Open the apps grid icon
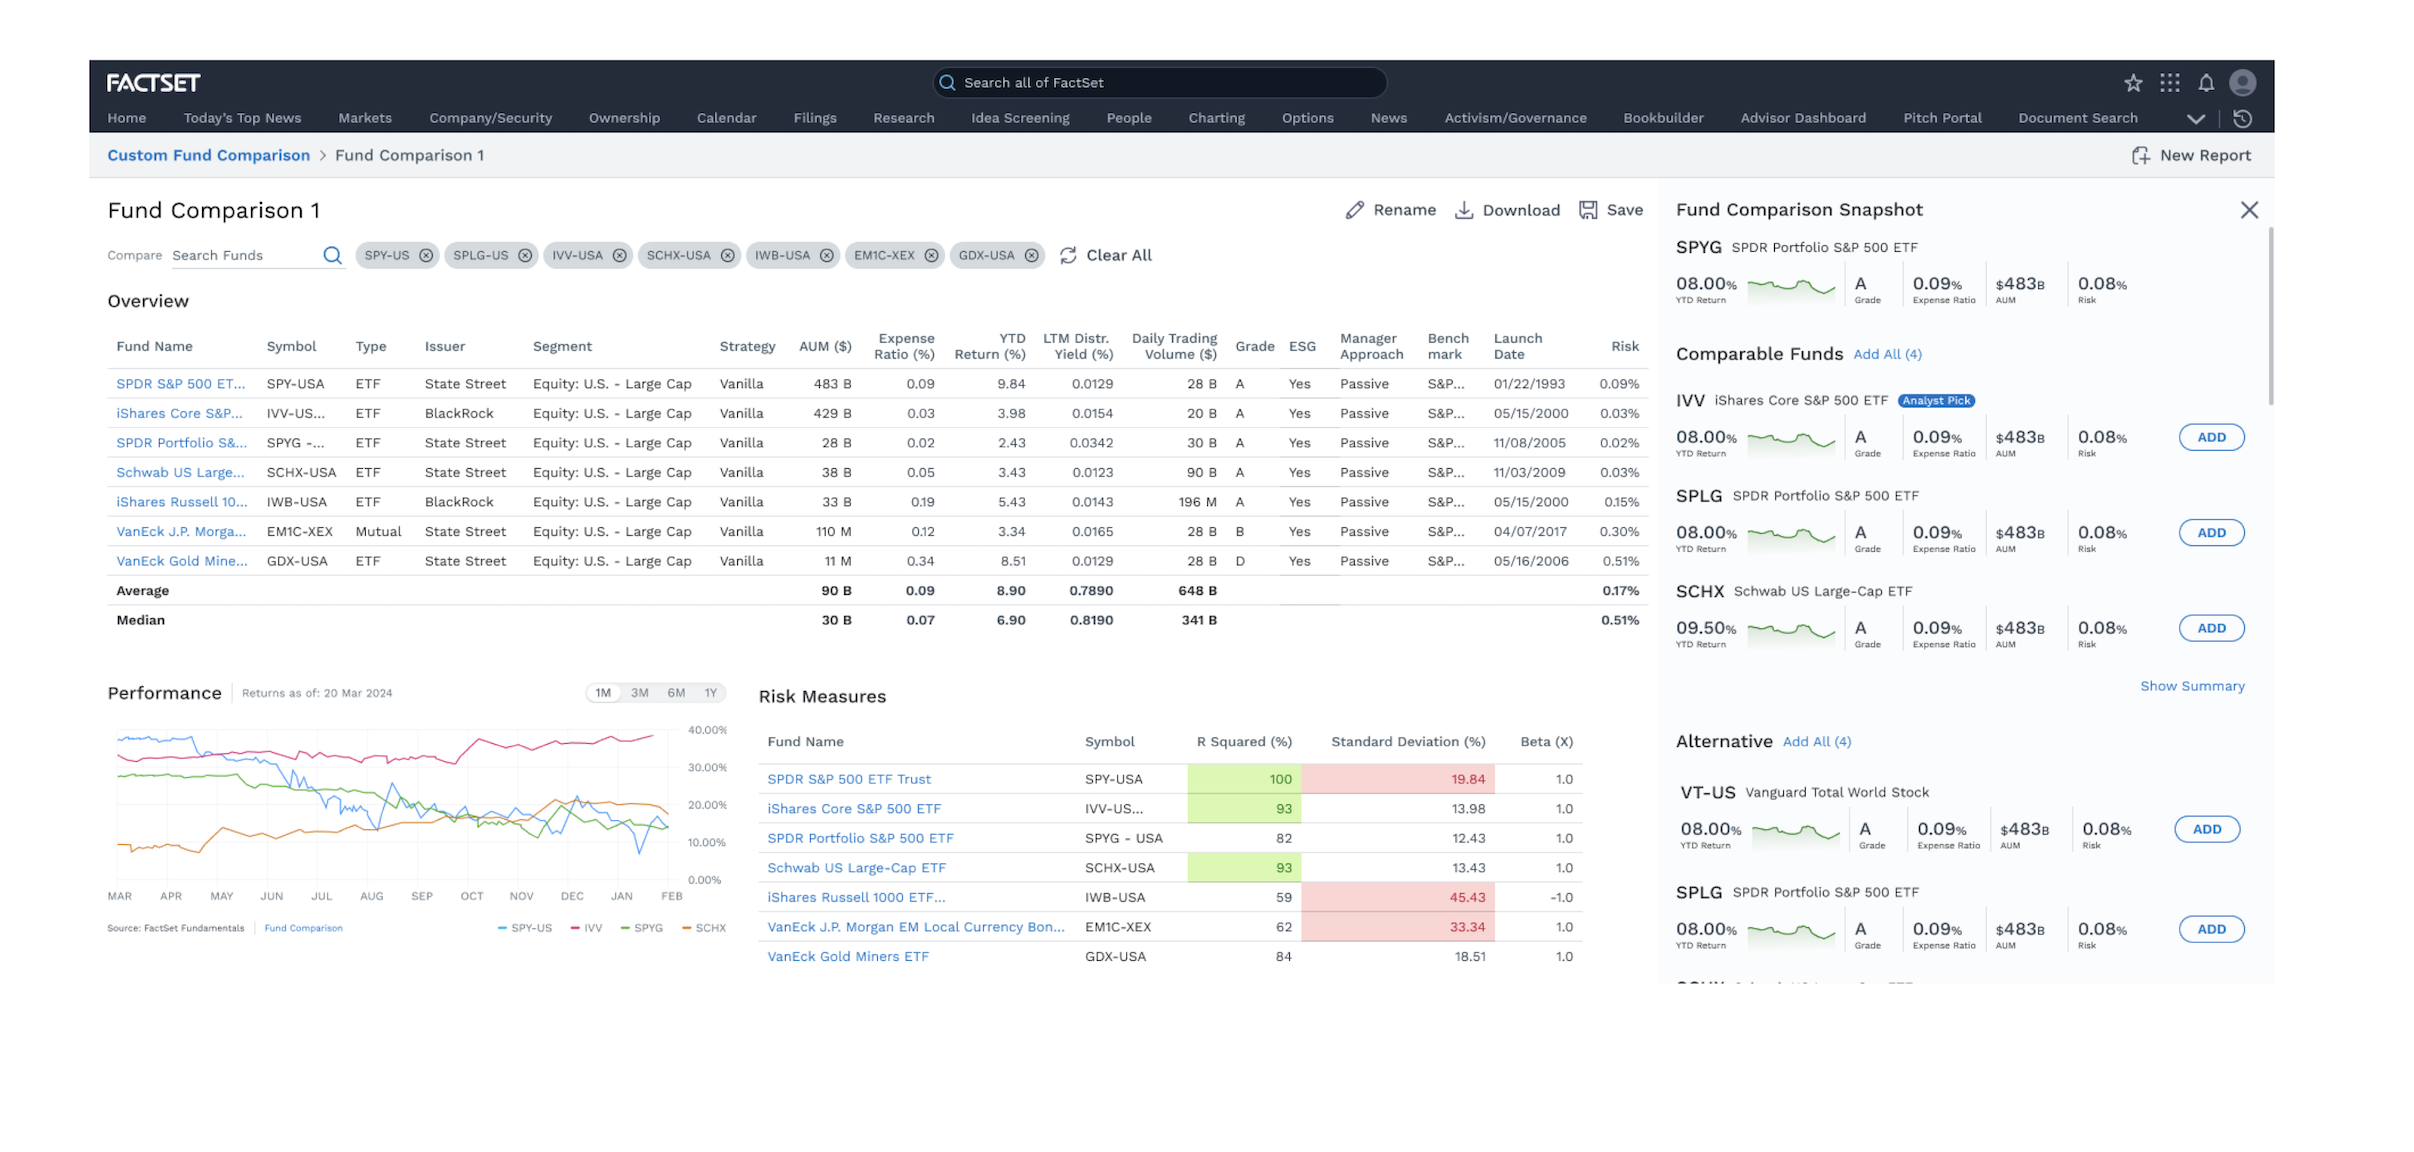The image size is (2414, 1152). tap(2169, 83)
